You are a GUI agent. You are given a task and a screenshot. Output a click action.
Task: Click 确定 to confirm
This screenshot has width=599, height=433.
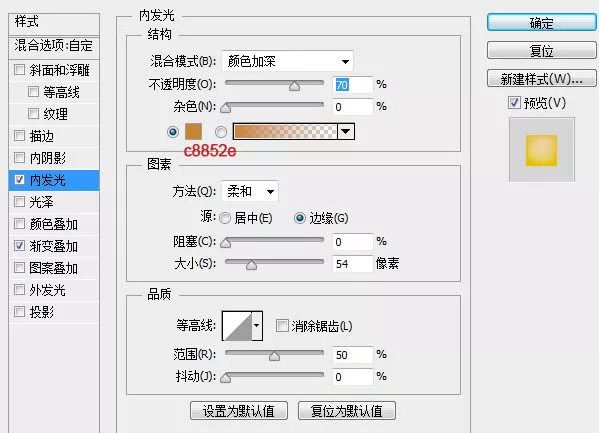pyautogui.click(x=541, y=23)
